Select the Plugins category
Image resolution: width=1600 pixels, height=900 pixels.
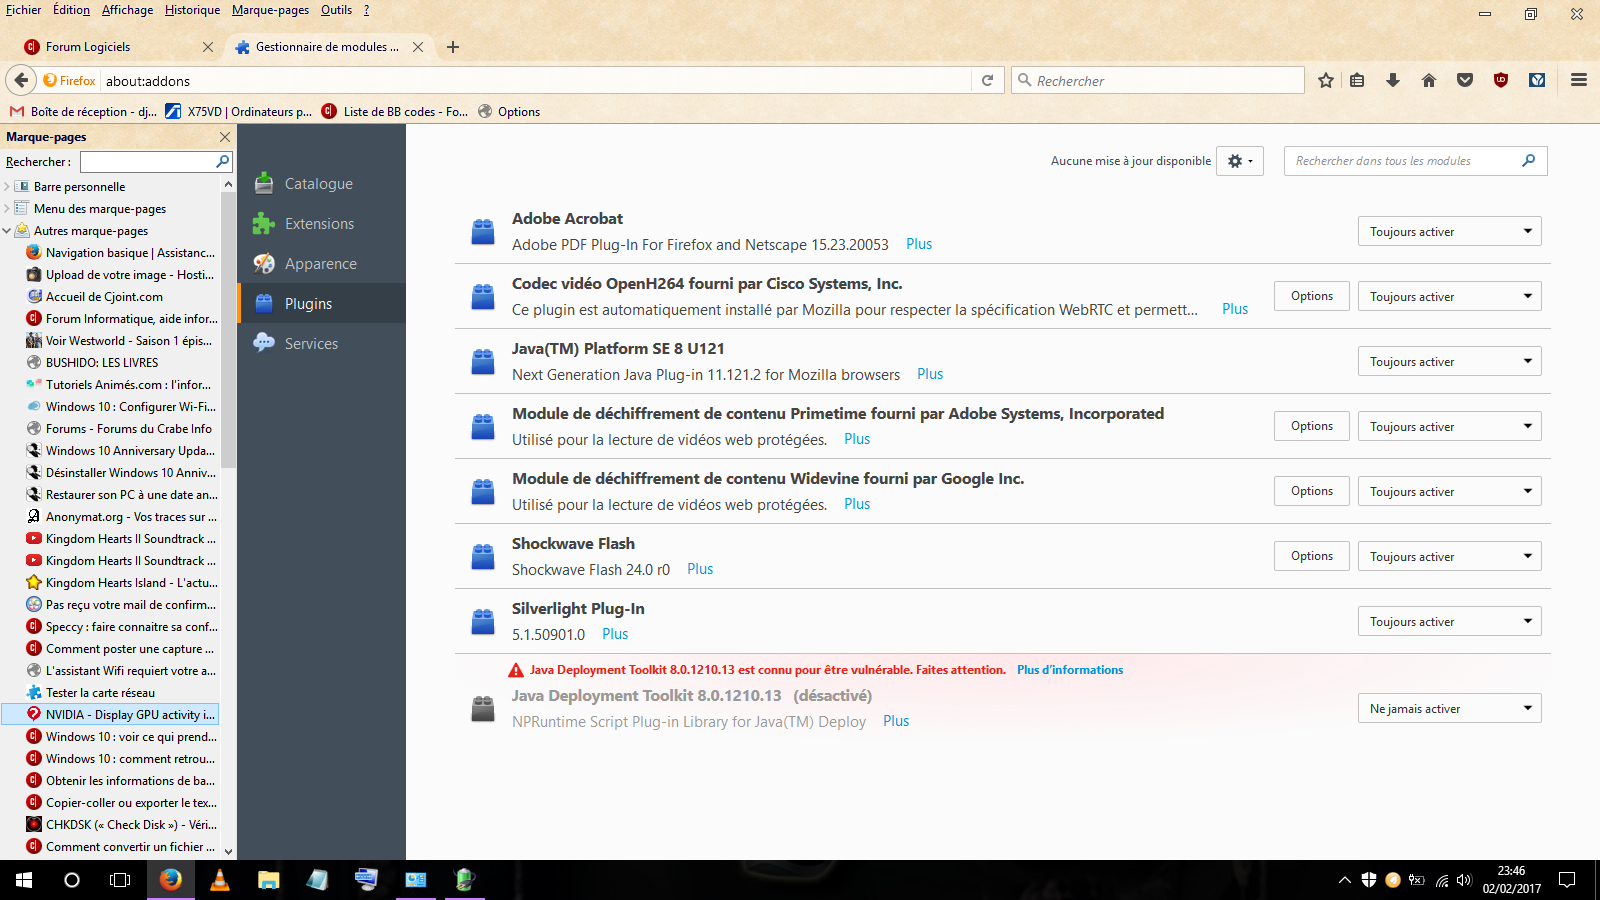click(x=321, y=303)
